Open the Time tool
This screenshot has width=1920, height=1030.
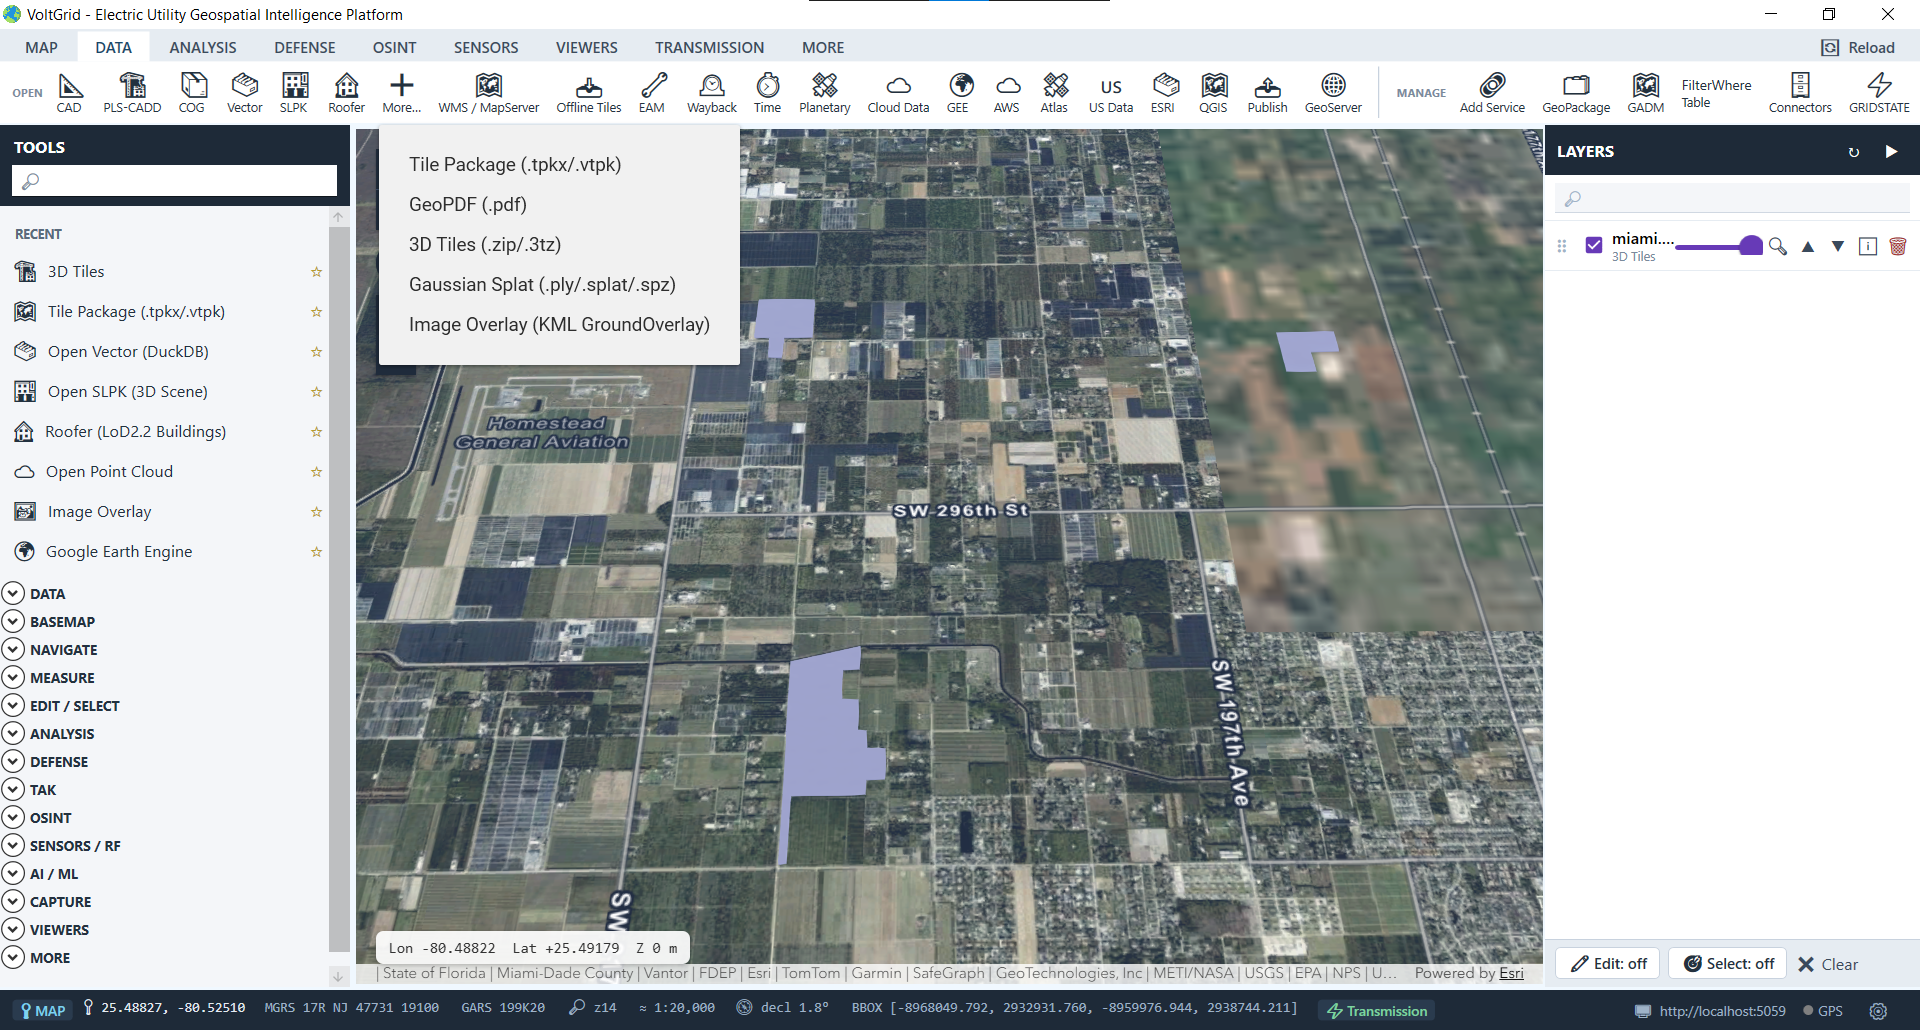768,93
